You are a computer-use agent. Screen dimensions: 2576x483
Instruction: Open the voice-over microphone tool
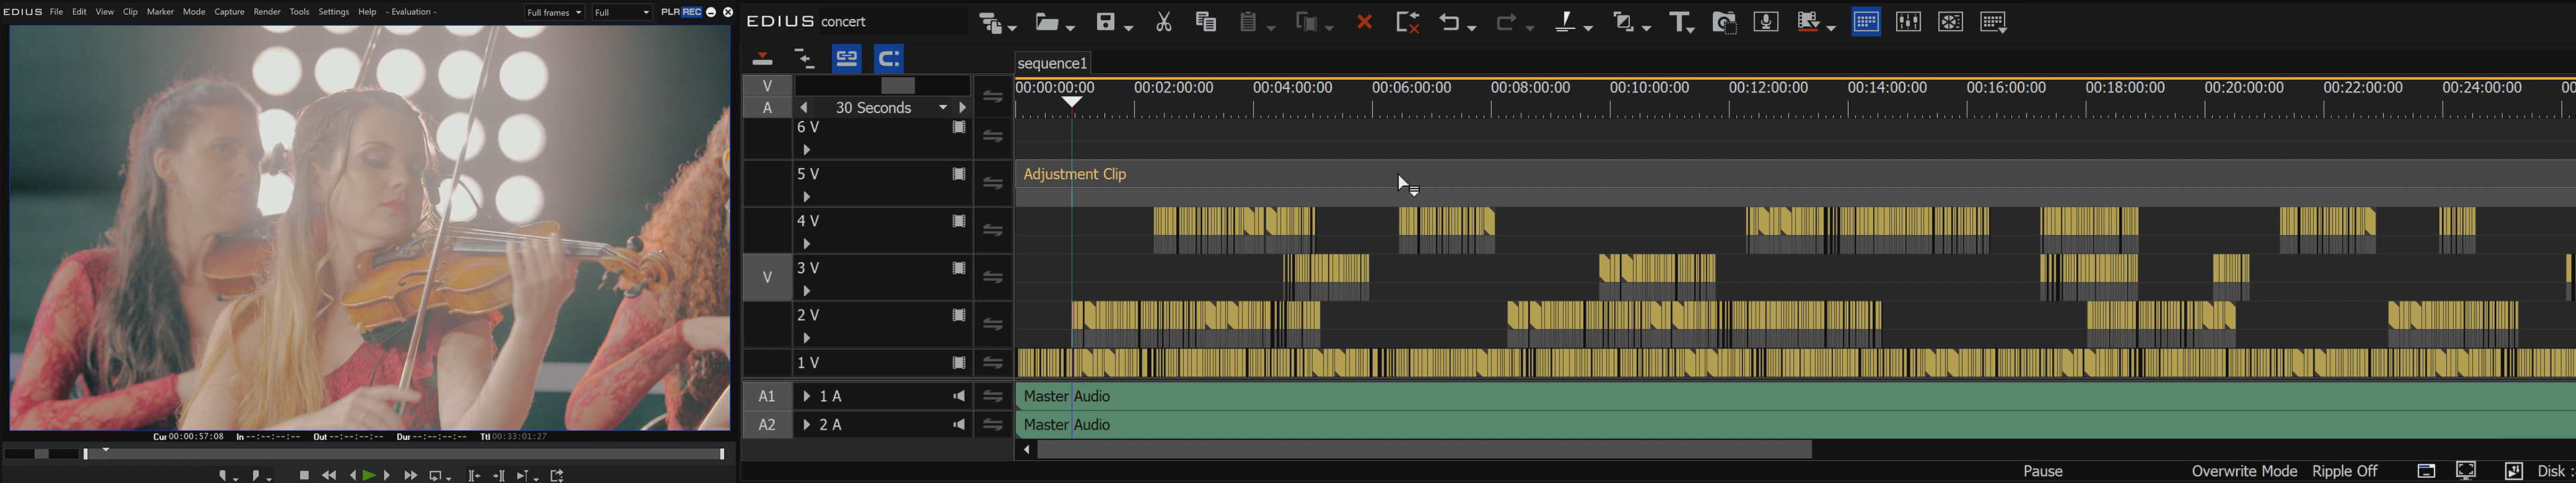click(1766, 22)
